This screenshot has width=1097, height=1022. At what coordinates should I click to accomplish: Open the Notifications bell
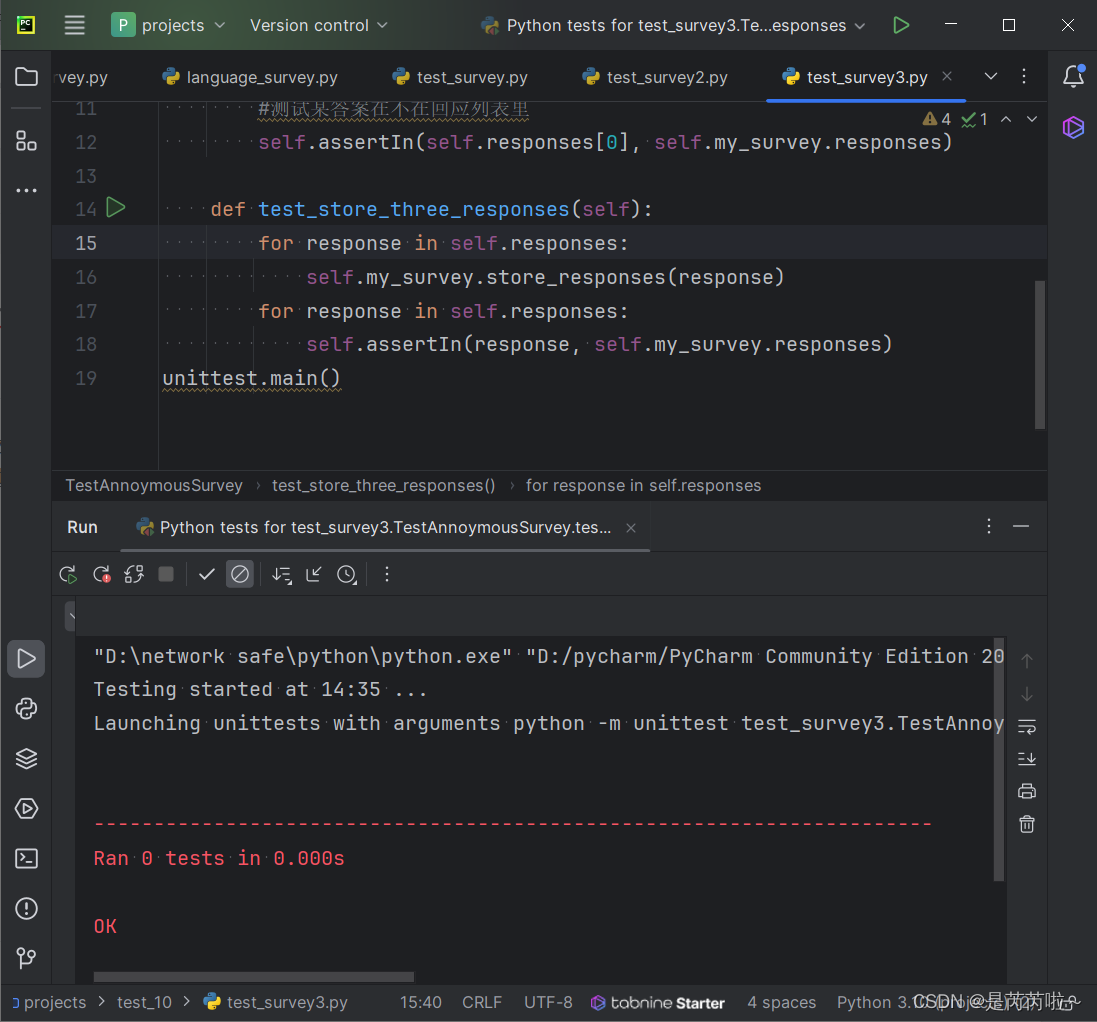click(x=1073, y=77)
